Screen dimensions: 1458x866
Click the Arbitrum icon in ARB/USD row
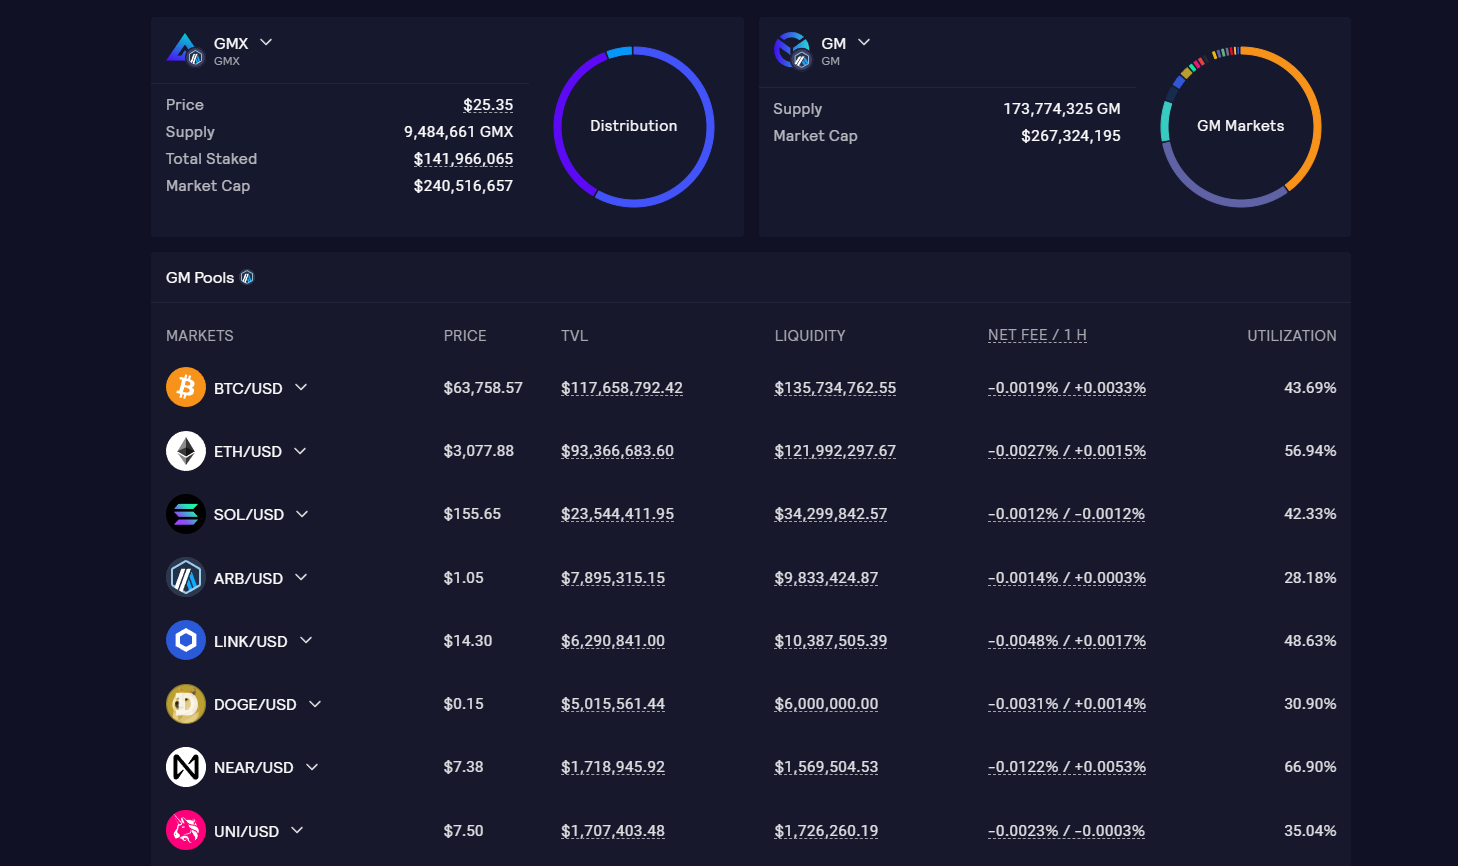(x=186, y=578)
